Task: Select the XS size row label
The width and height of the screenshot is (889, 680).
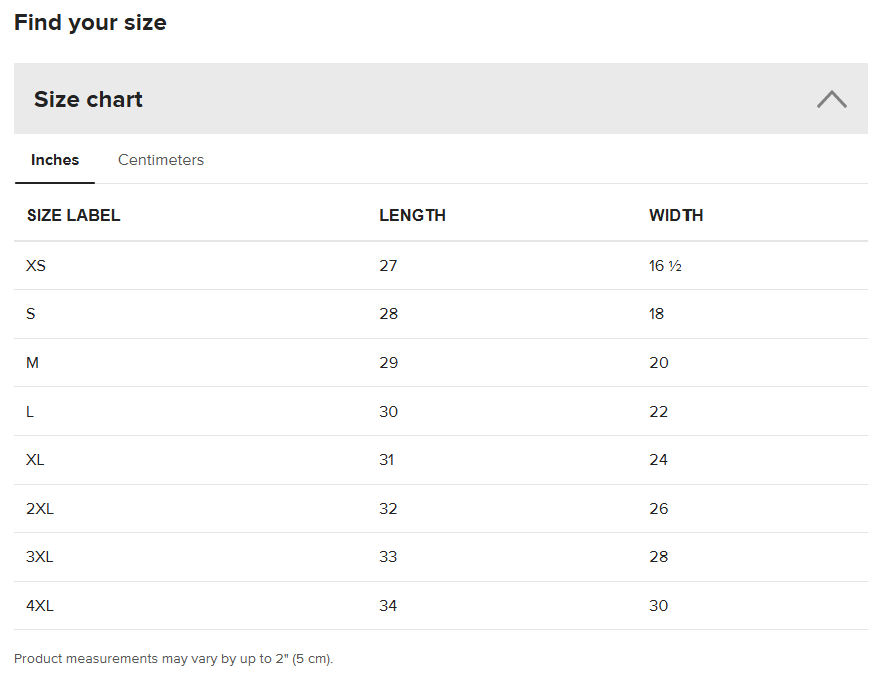Action: [x=36, y=265]
